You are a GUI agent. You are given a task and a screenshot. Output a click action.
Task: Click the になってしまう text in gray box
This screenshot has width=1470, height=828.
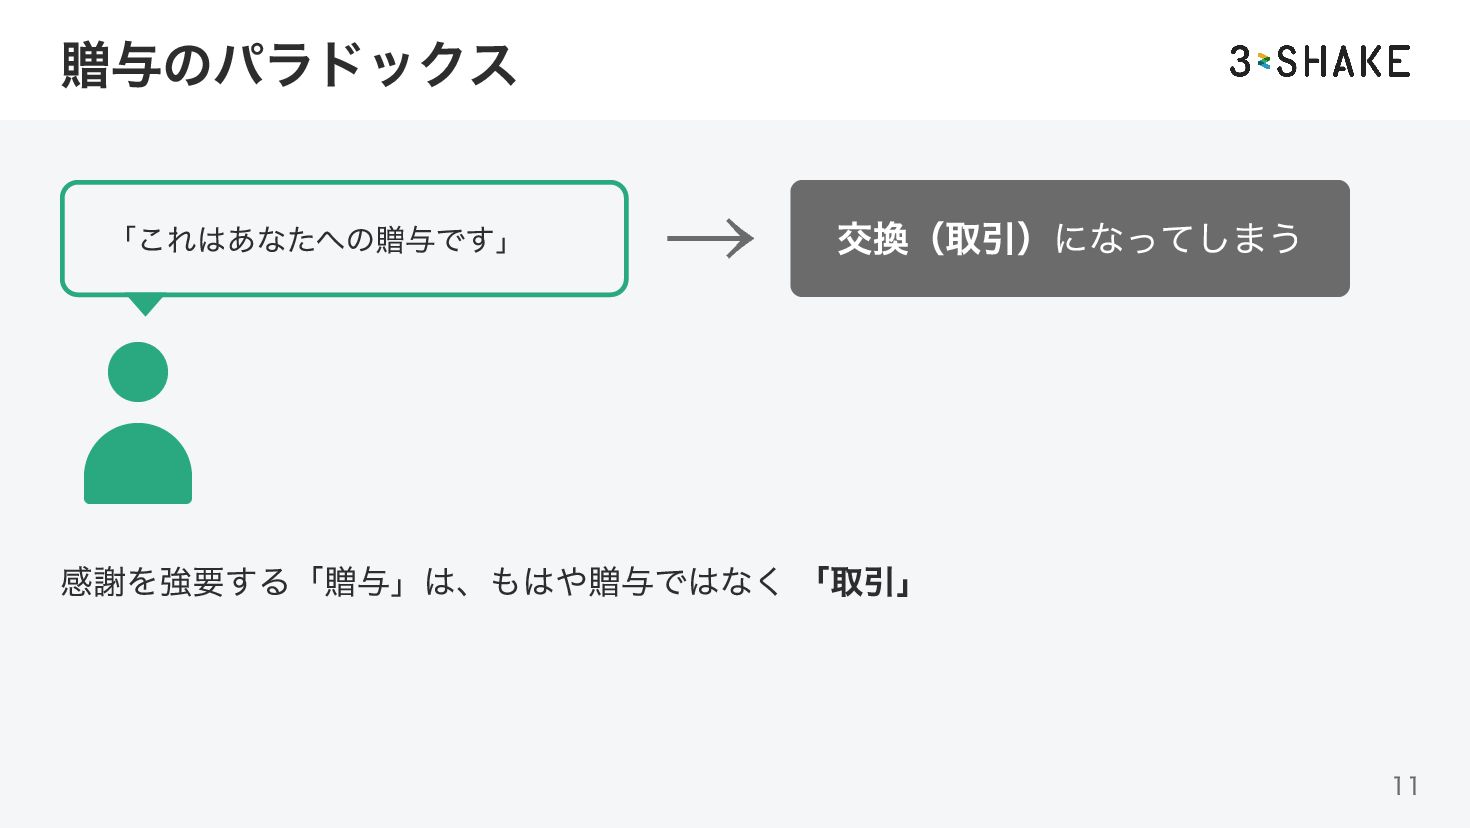click(1178, 239)
